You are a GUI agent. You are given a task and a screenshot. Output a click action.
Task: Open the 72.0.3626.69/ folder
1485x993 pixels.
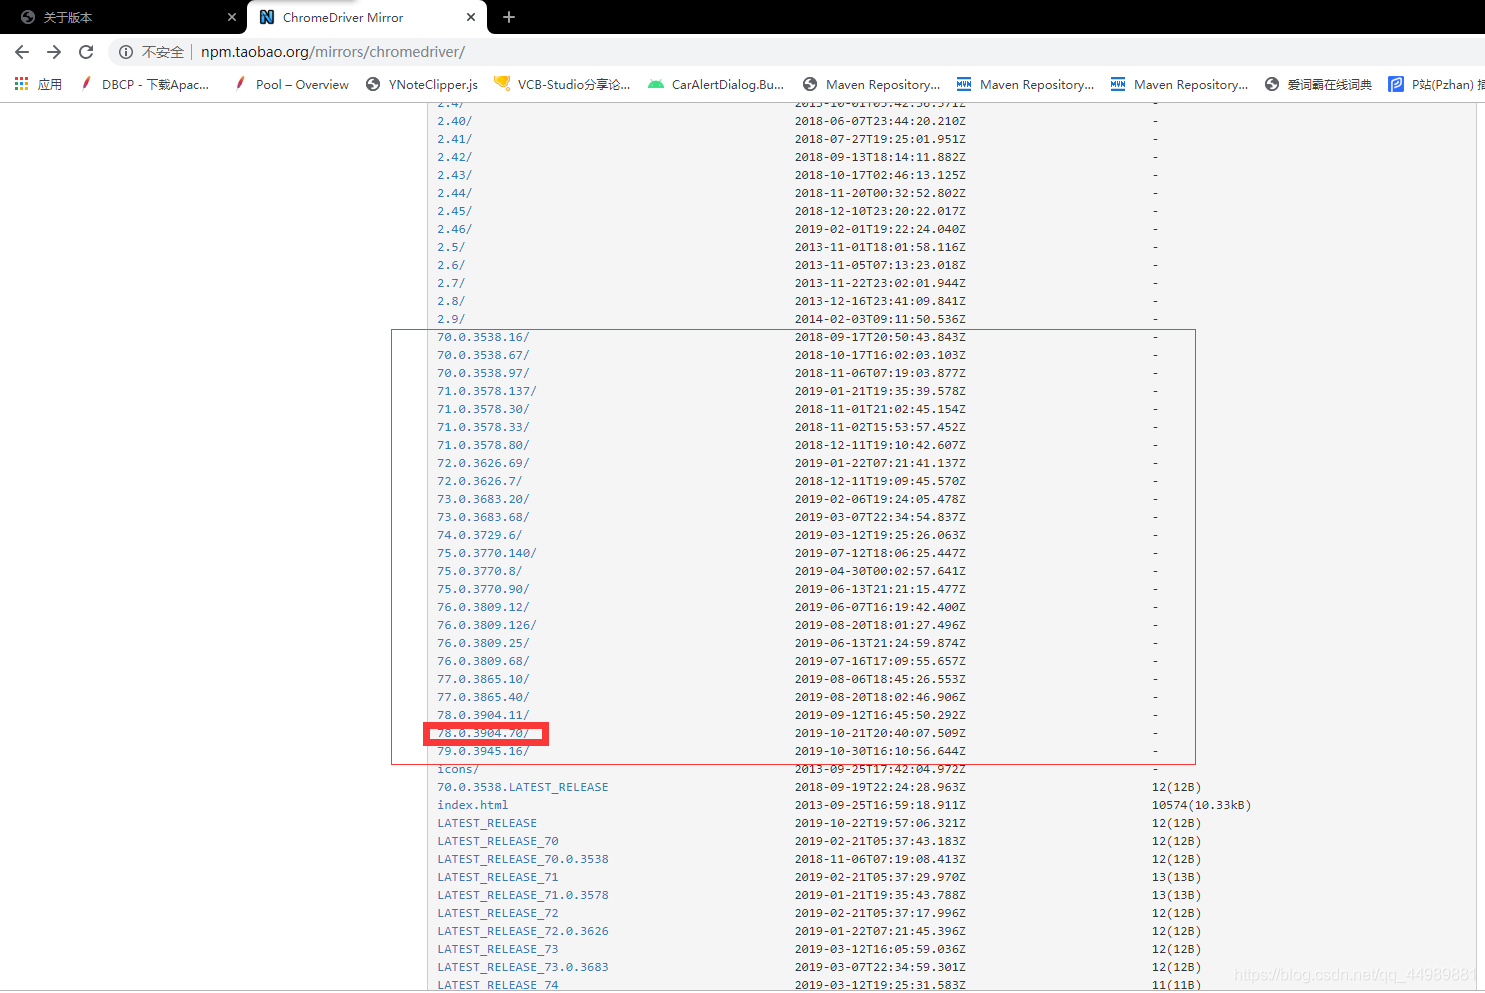coord(483,463)
